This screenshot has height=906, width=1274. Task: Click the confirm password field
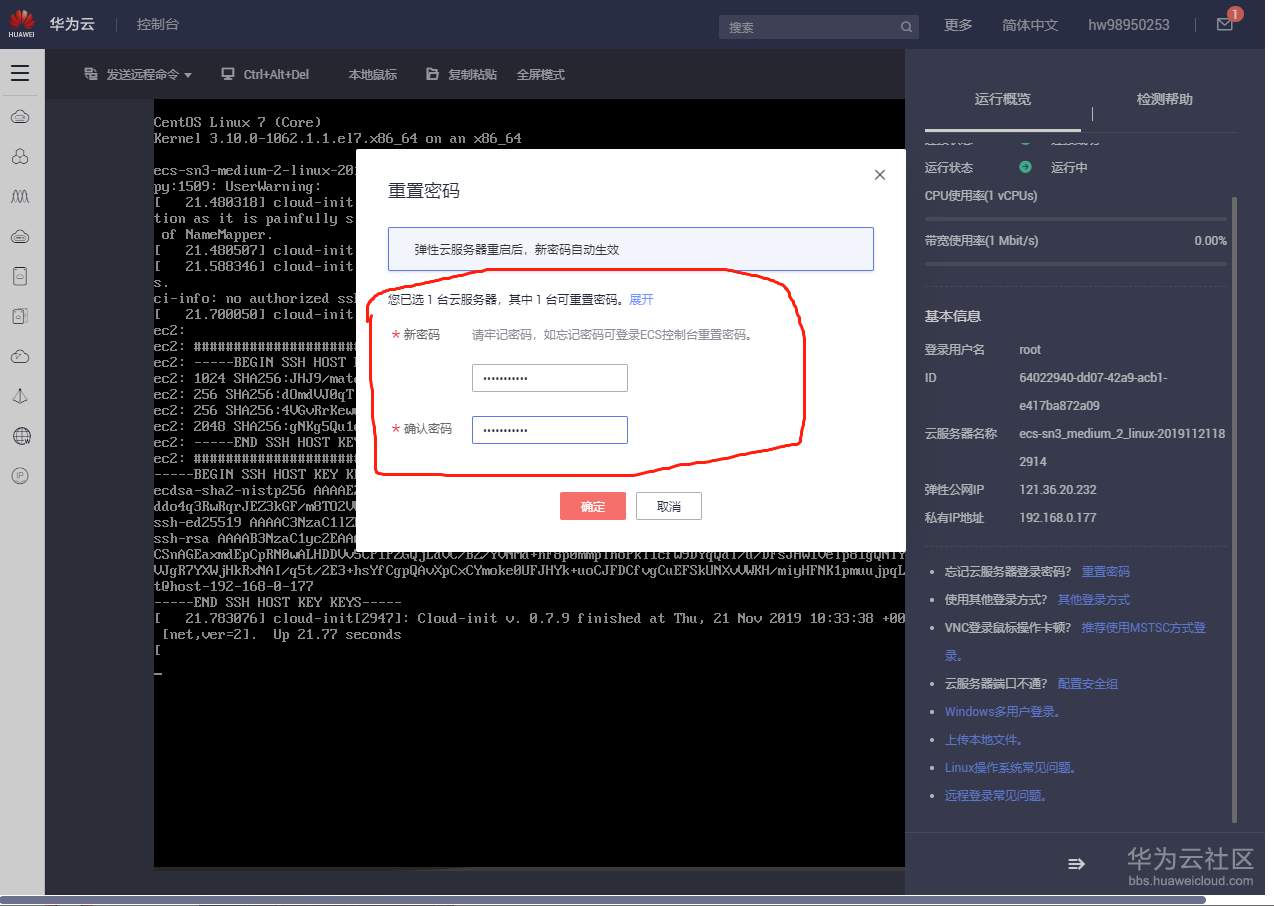(550, 430)
